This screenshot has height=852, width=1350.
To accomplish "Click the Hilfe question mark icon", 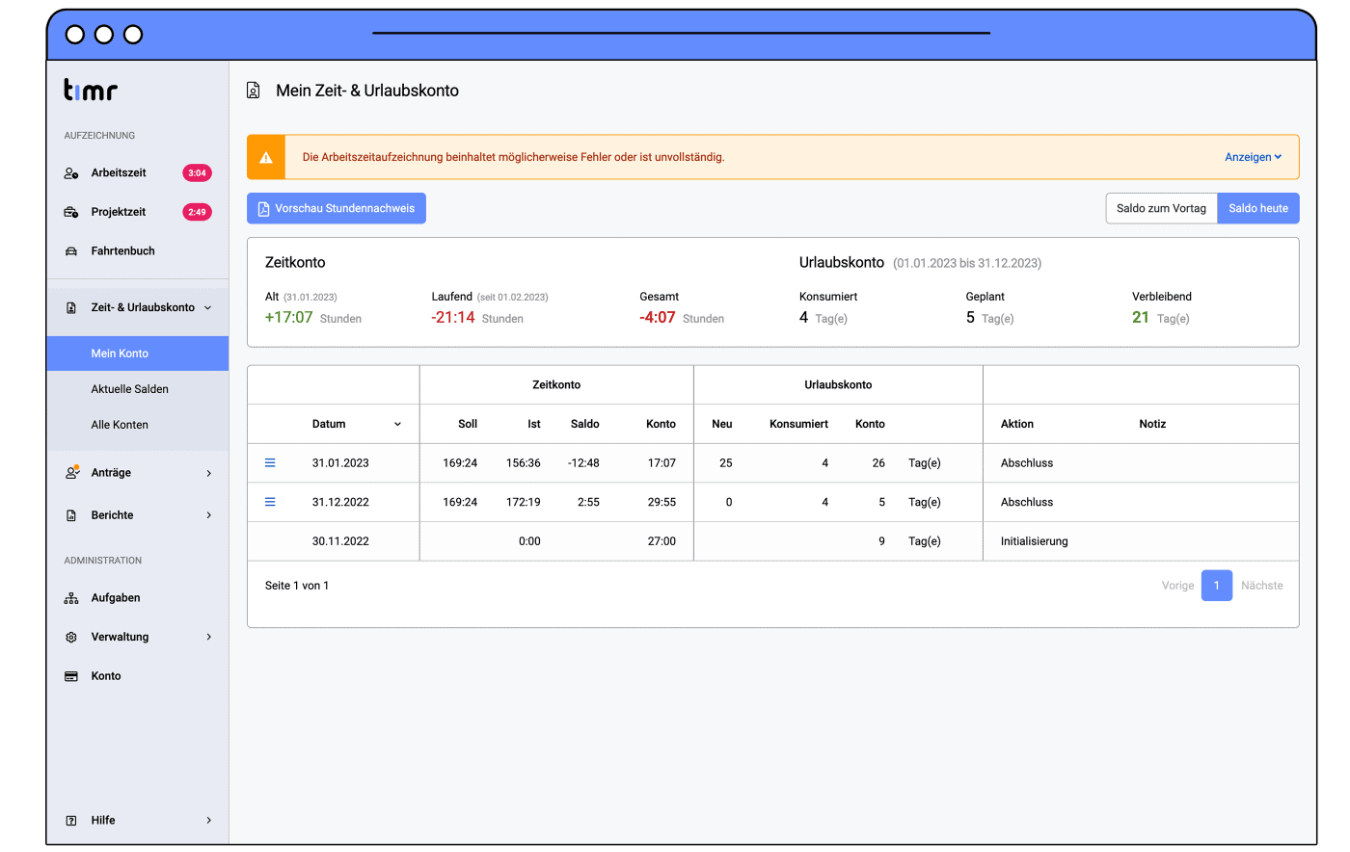I will (71, 820).
